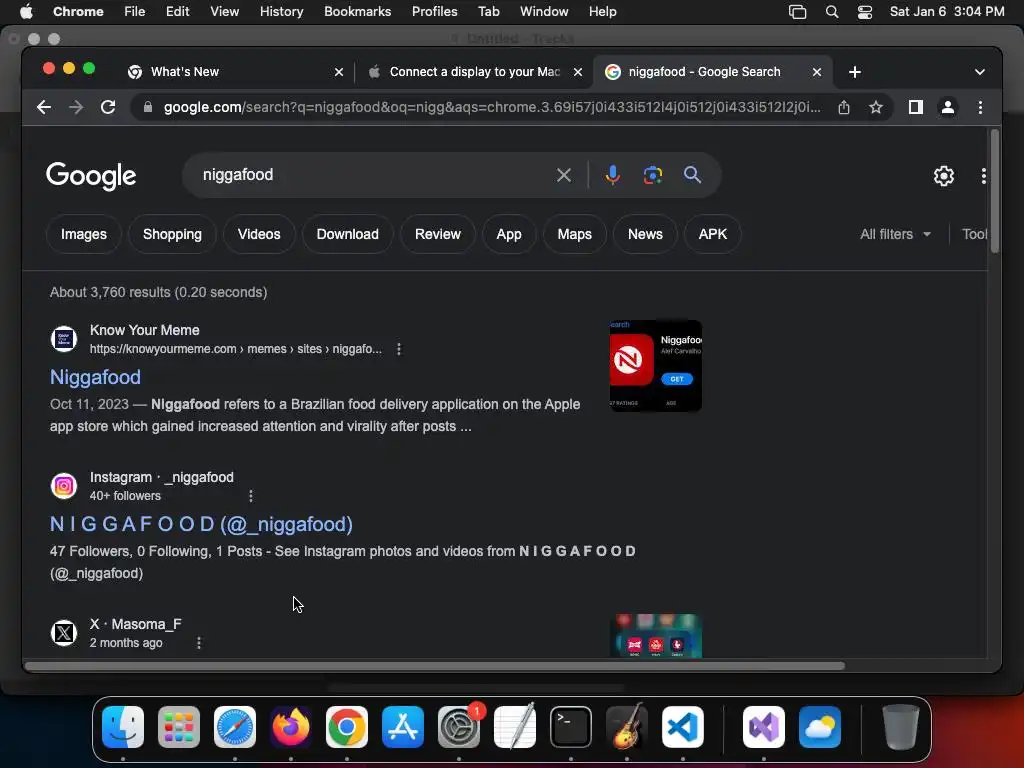
Task: Expand the All filters dropdown
Action: pyautogui.click(x=895, y=234)
